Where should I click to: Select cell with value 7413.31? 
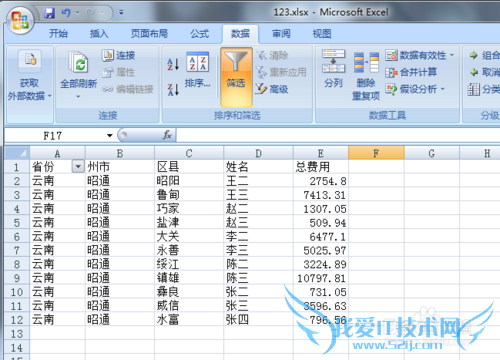(x=321, y=195)
